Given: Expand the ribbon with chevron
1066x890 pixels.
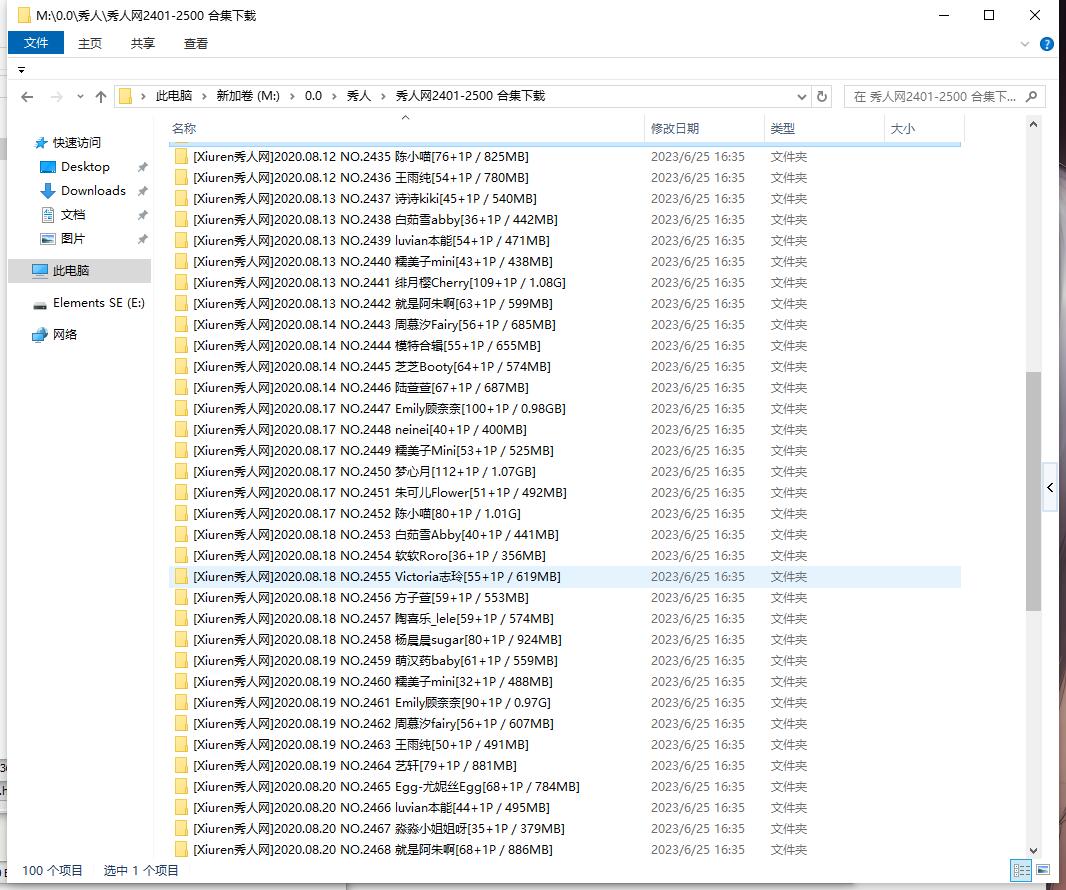Looking at the screenshot, I should pyautogui.click(x=1025, y=44).
